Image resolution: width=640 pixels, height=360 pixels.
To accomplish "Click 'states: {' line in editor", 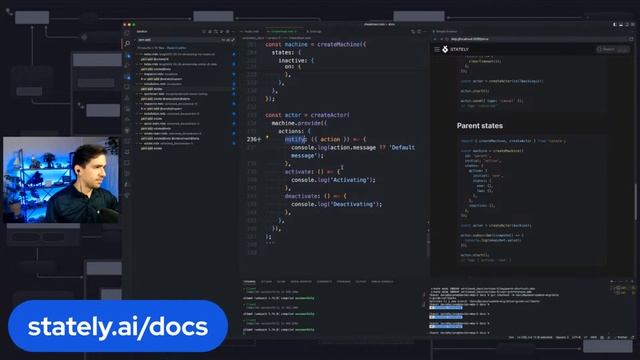I will [x=286, y=53].
